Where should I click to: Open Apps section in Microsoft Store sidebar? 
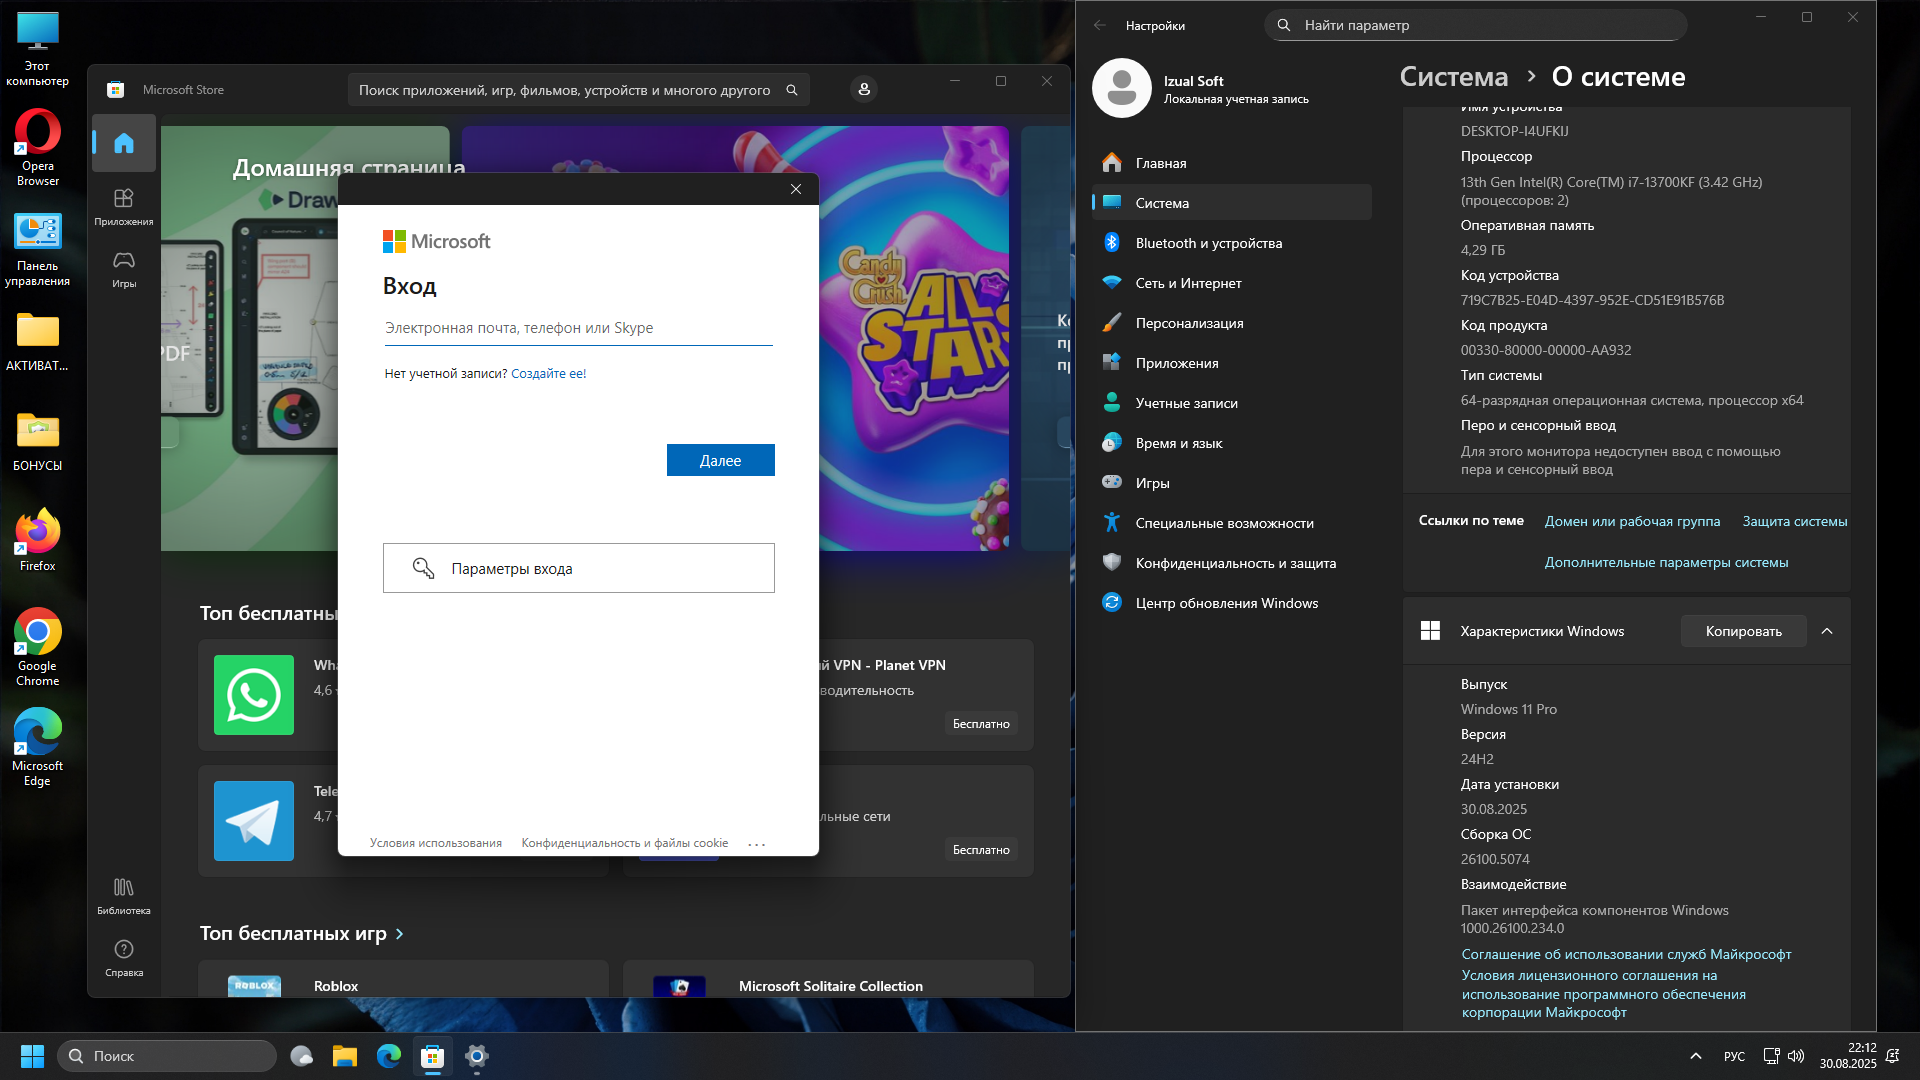point(124,207)
